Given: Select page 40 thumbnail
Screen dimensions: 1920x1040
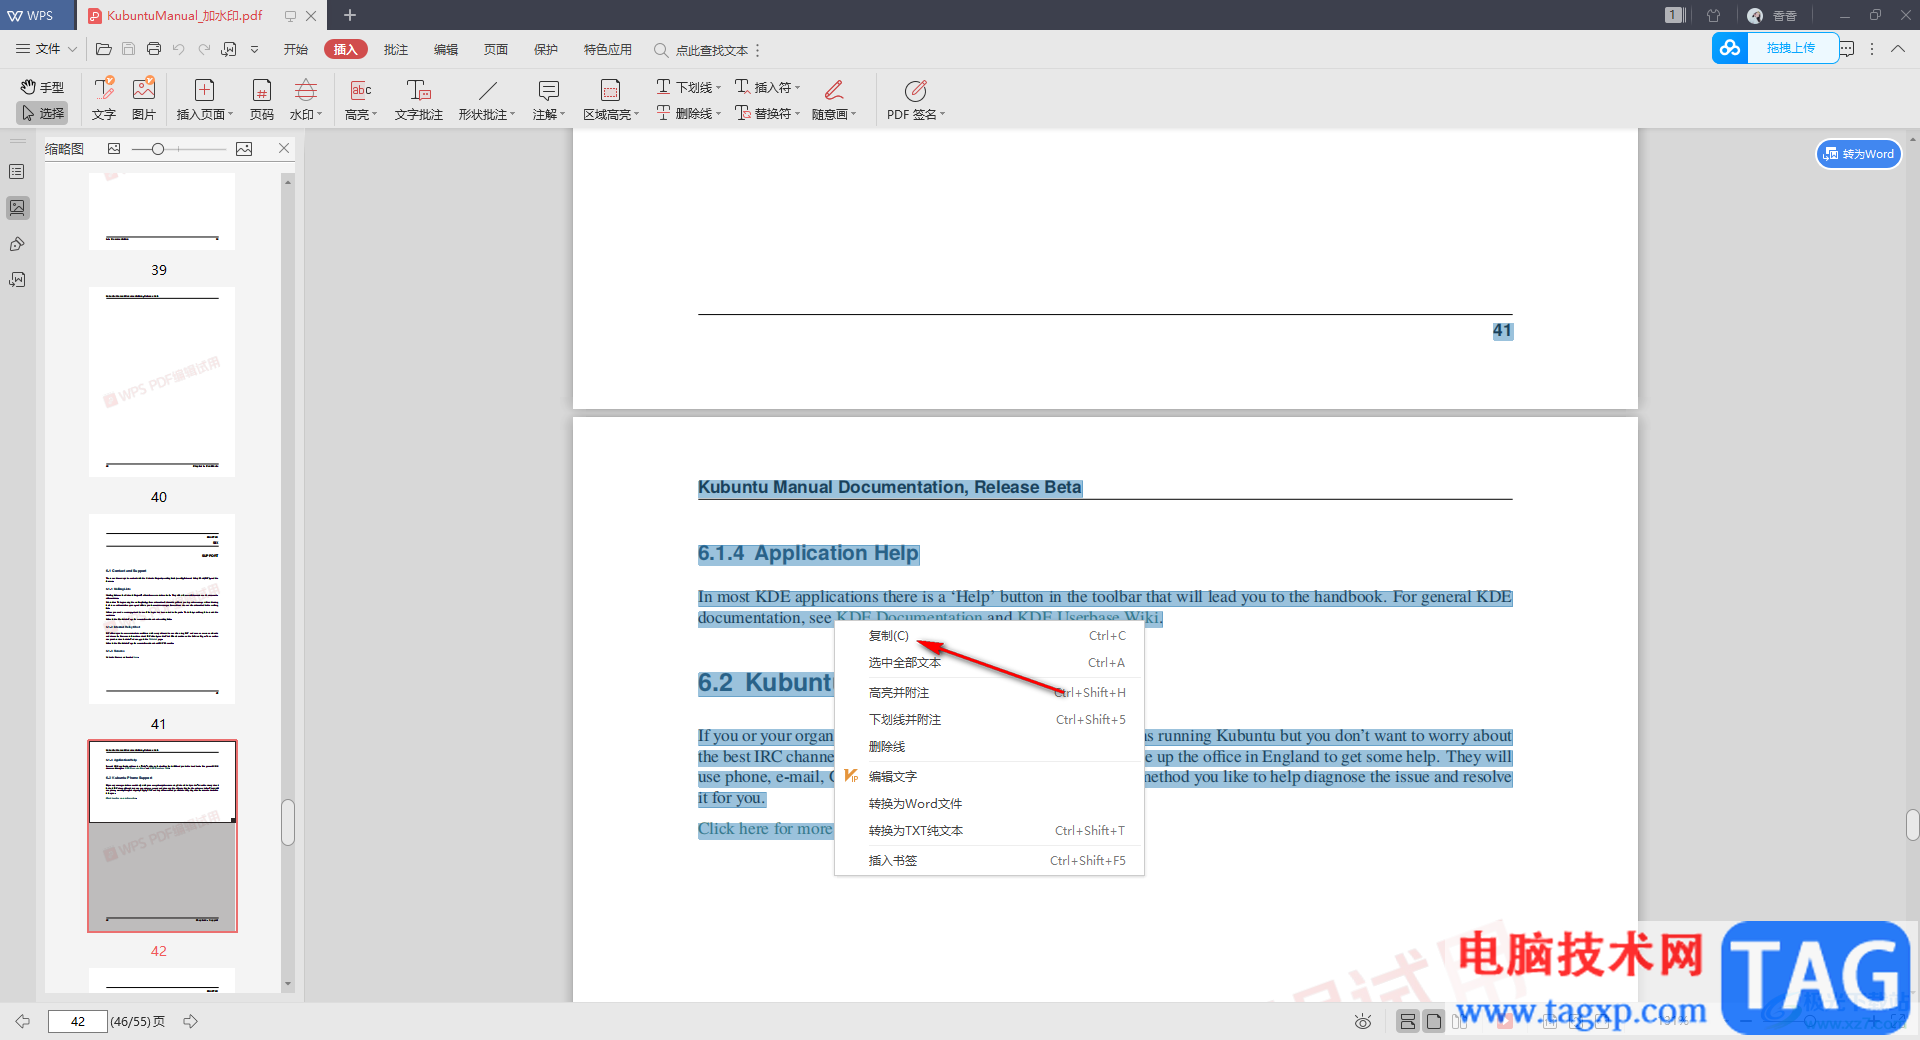Looking at the screenshot, I should [162, 382].
